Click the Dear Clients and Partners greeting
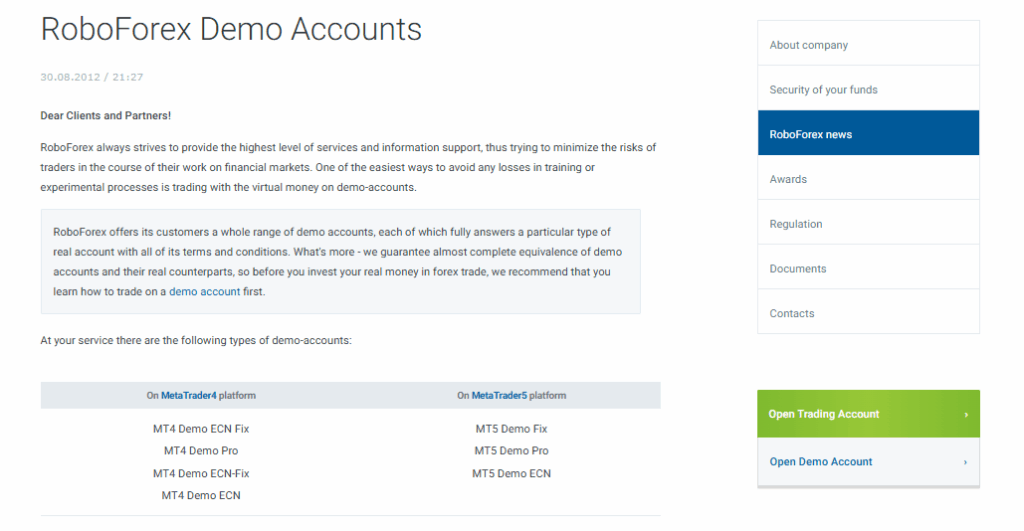Screen dimensions: 1024x531 106,116
